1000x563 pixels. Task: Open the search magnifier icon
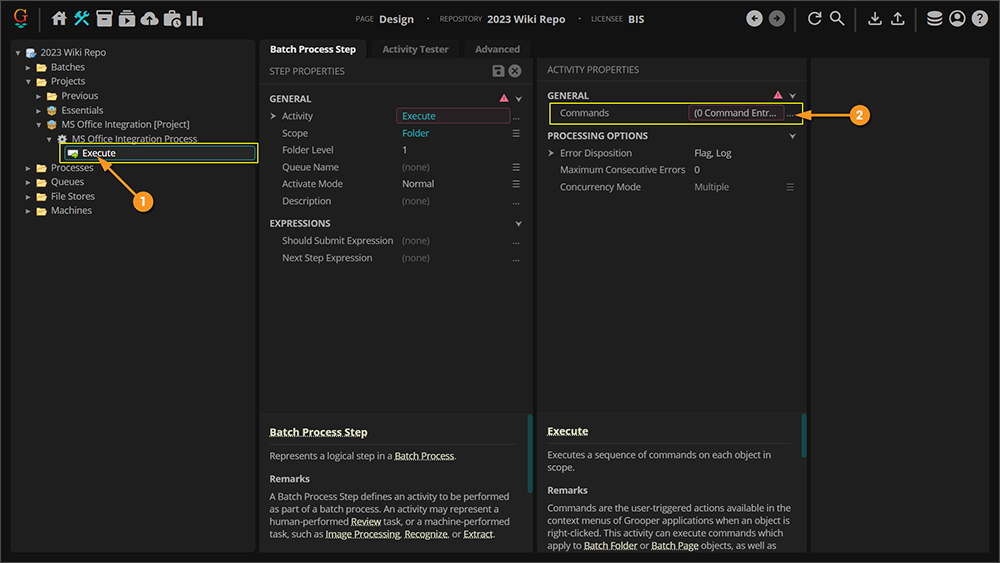[837, 18]
